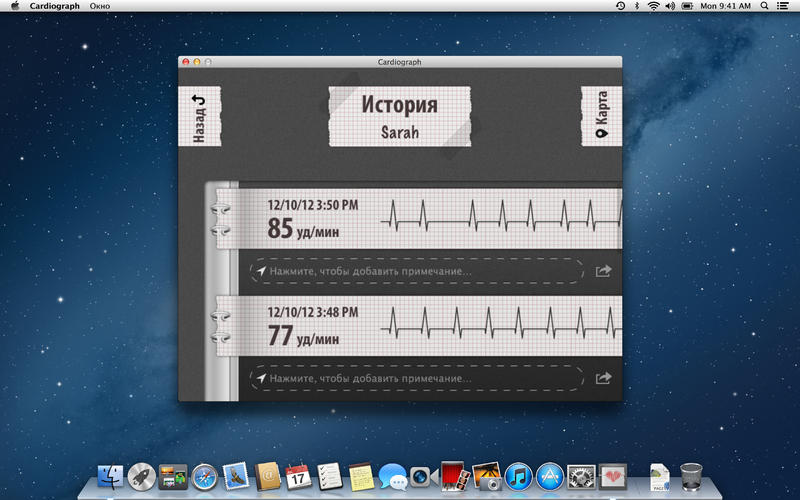Open Finder from the dock

tap(110, 477)
